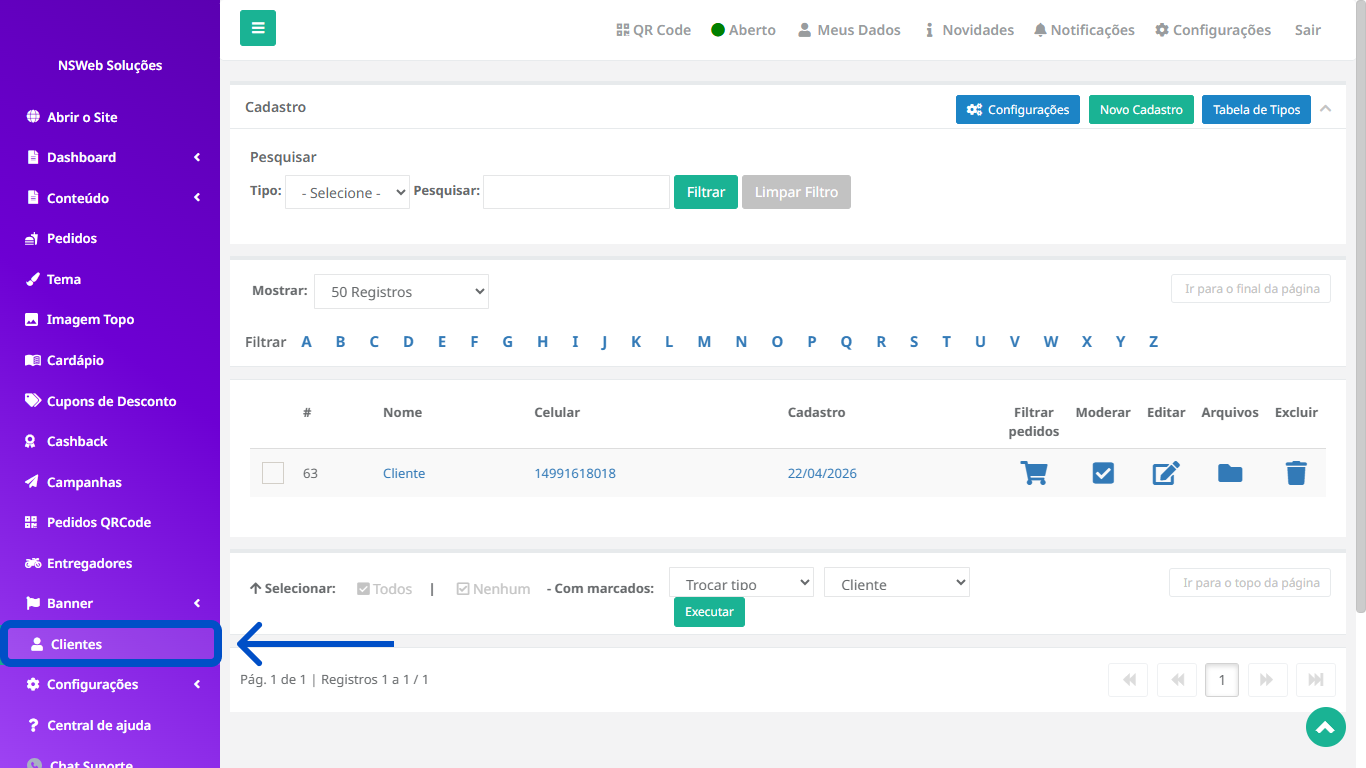Click the green hamburger menu button
This screenshot has width=1366, height=768.
(258, 28)
